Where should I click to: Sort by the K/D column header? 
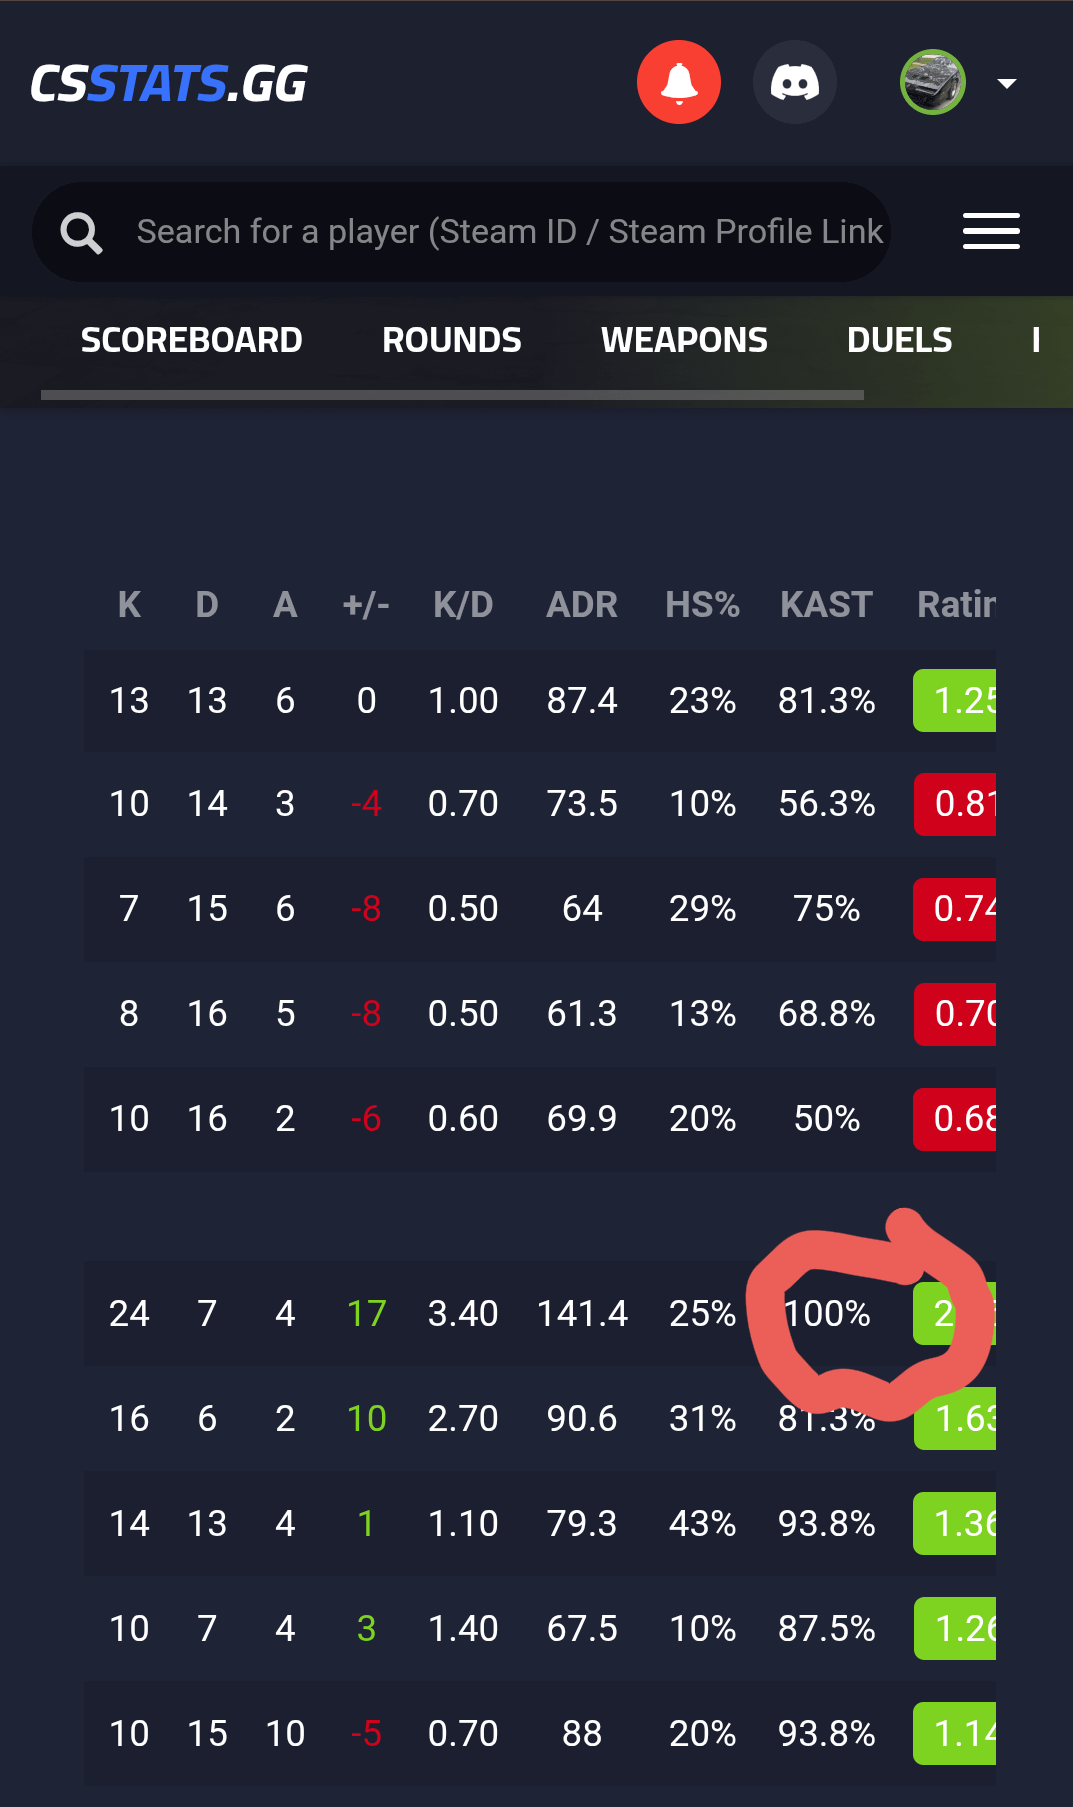point(463,605)
